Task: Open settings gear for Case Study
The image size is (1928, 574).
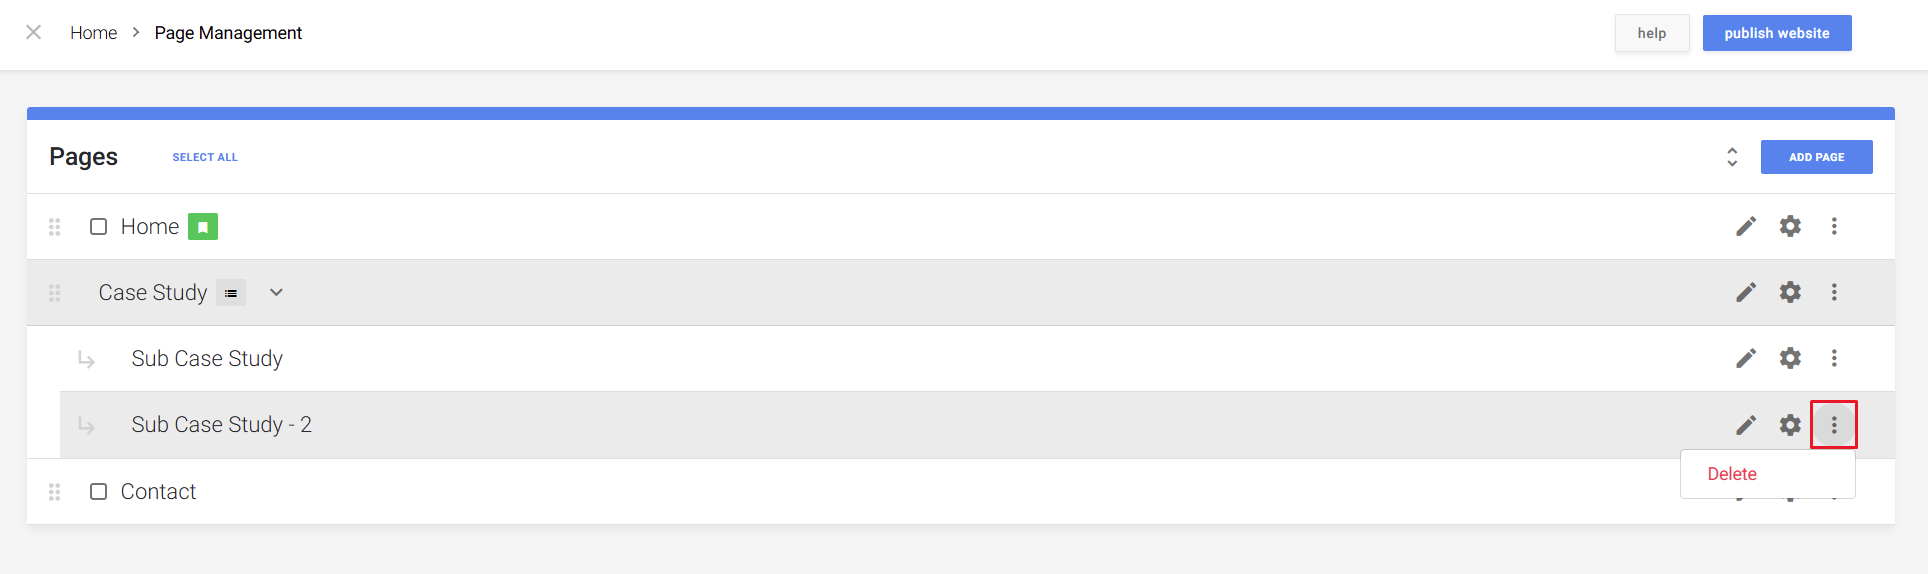Action: (x=1790, y=292)
